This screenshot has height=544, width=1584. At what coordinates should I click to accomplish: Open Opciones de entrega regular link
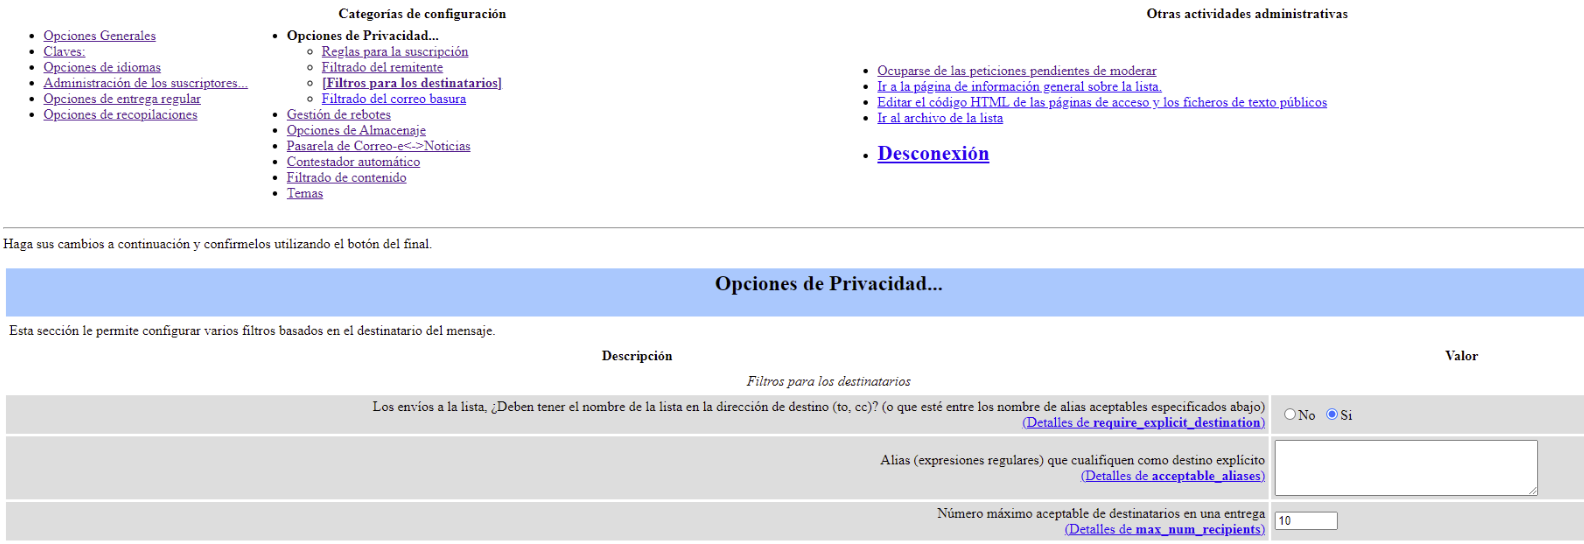122,99
